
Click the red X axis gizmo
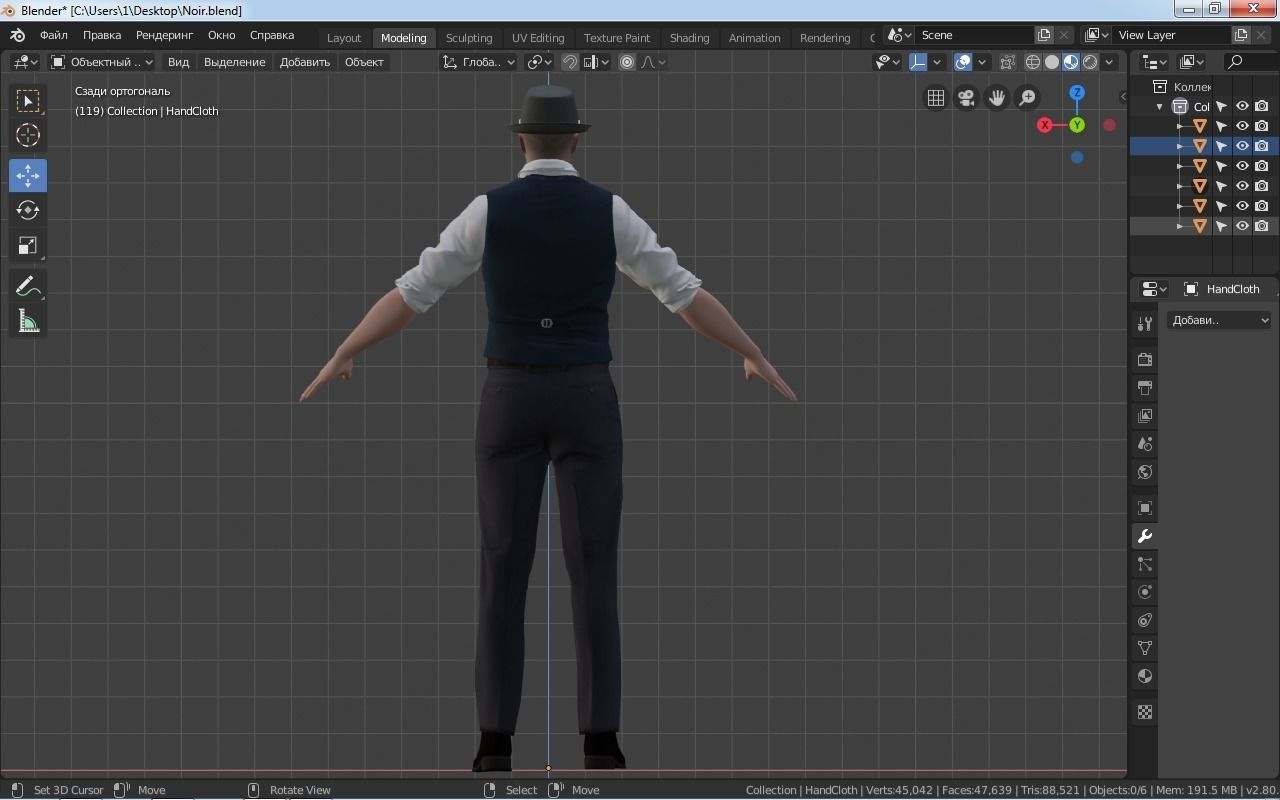point(1045,125)
